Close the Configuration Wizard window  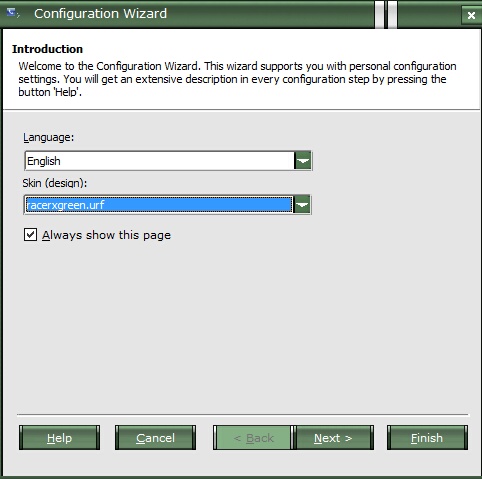471,15
